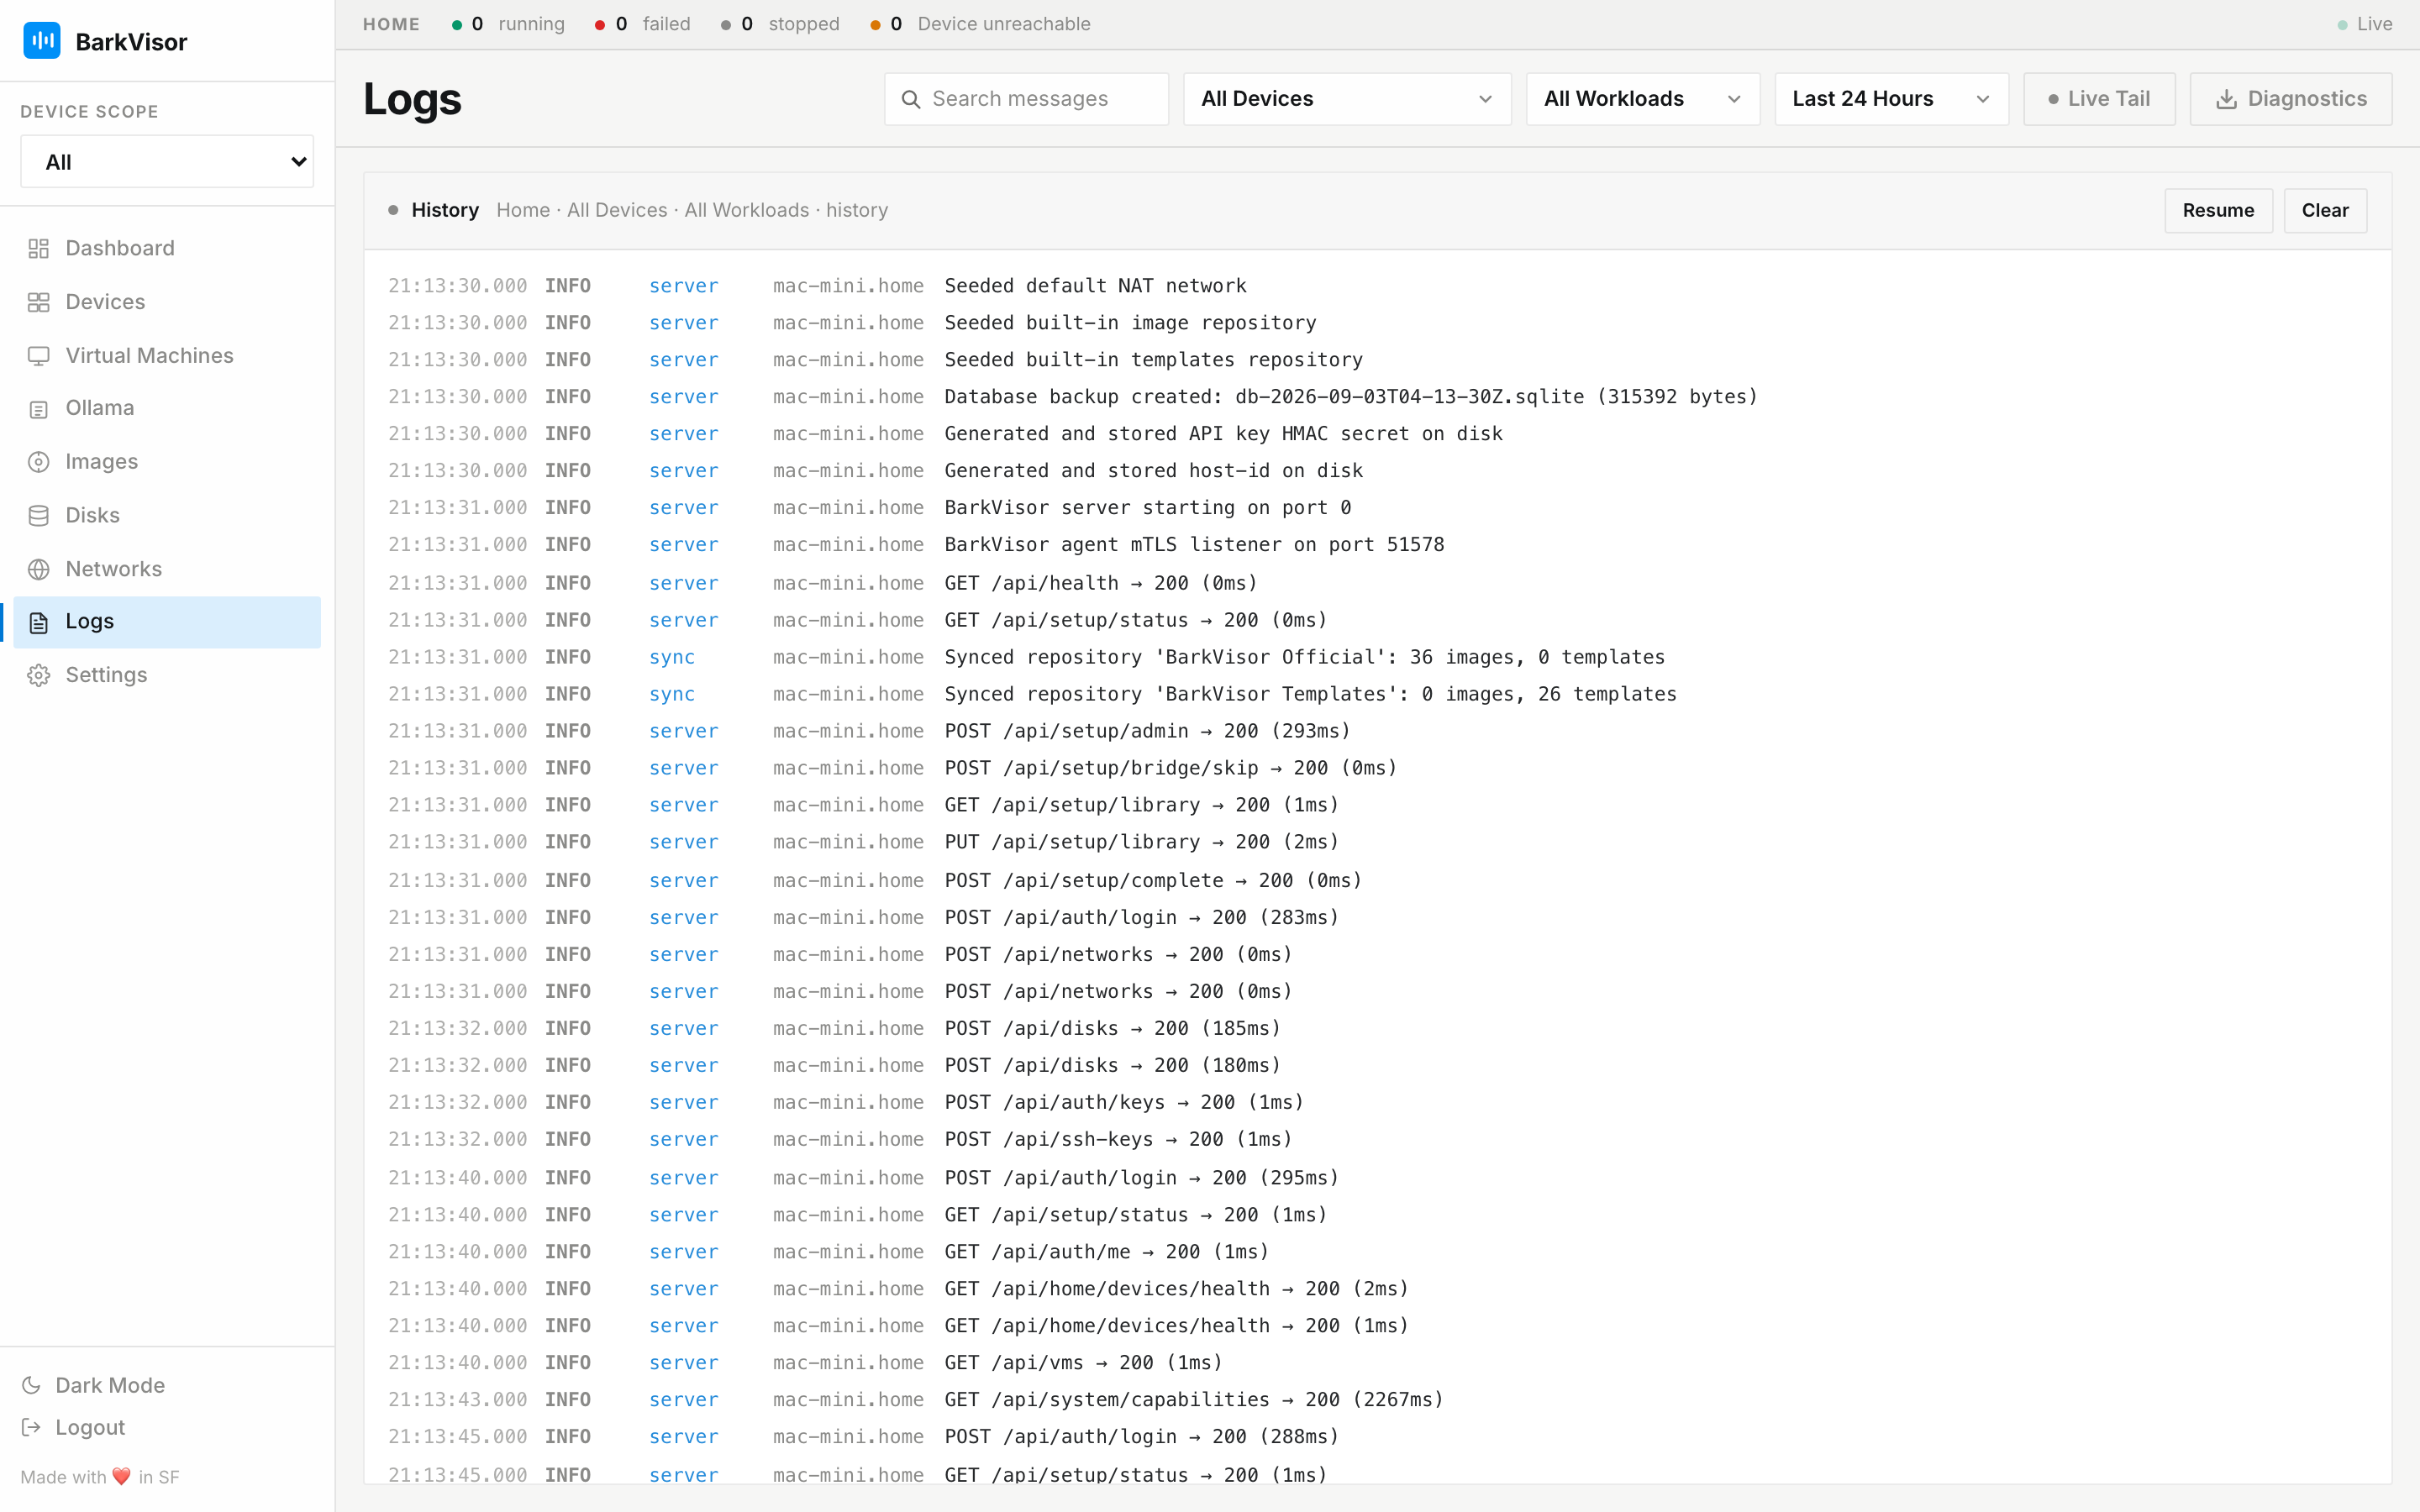Click the Dark Mode moon icon

[32, 1385]
